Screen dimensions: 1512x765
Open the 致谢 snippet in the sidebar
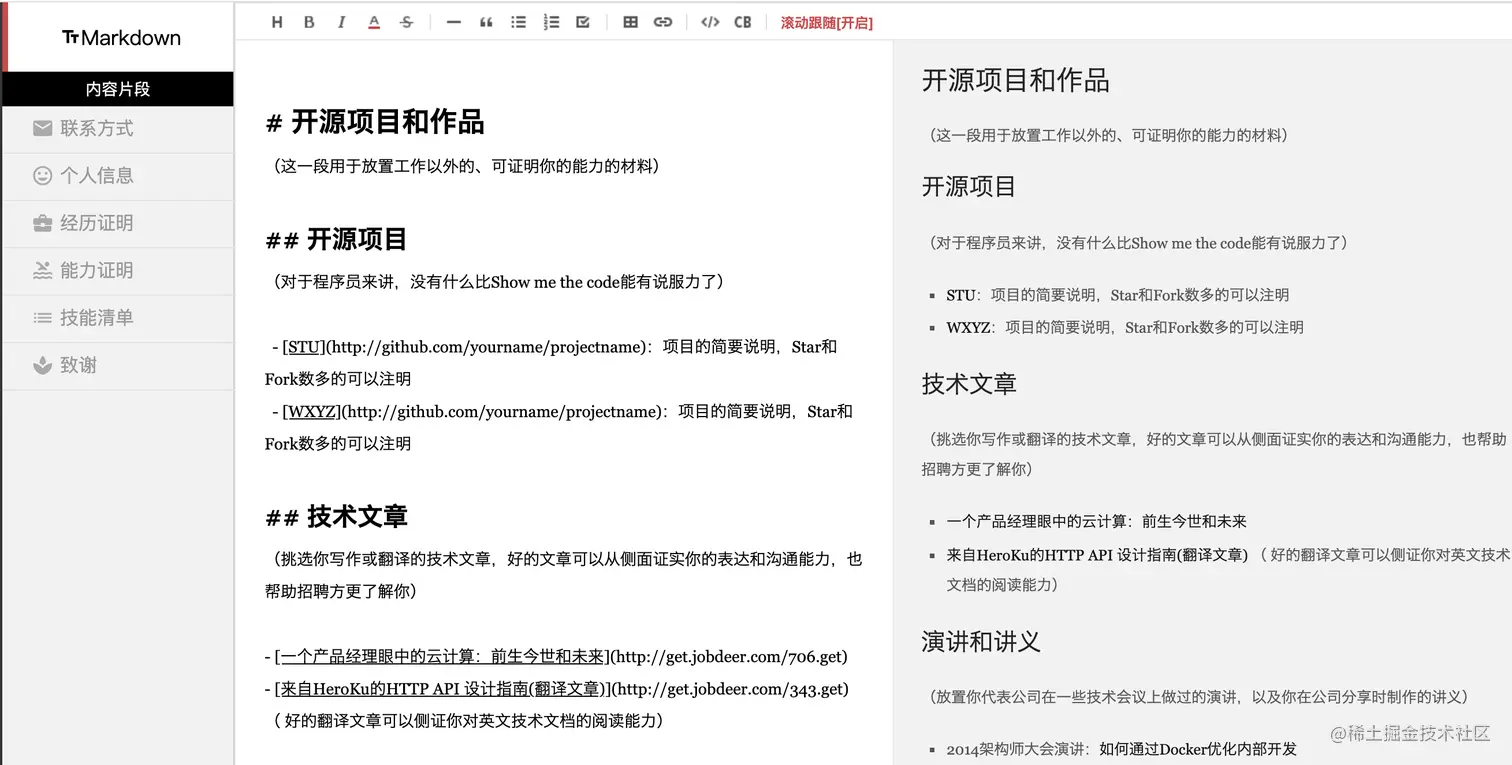point(118,366)
